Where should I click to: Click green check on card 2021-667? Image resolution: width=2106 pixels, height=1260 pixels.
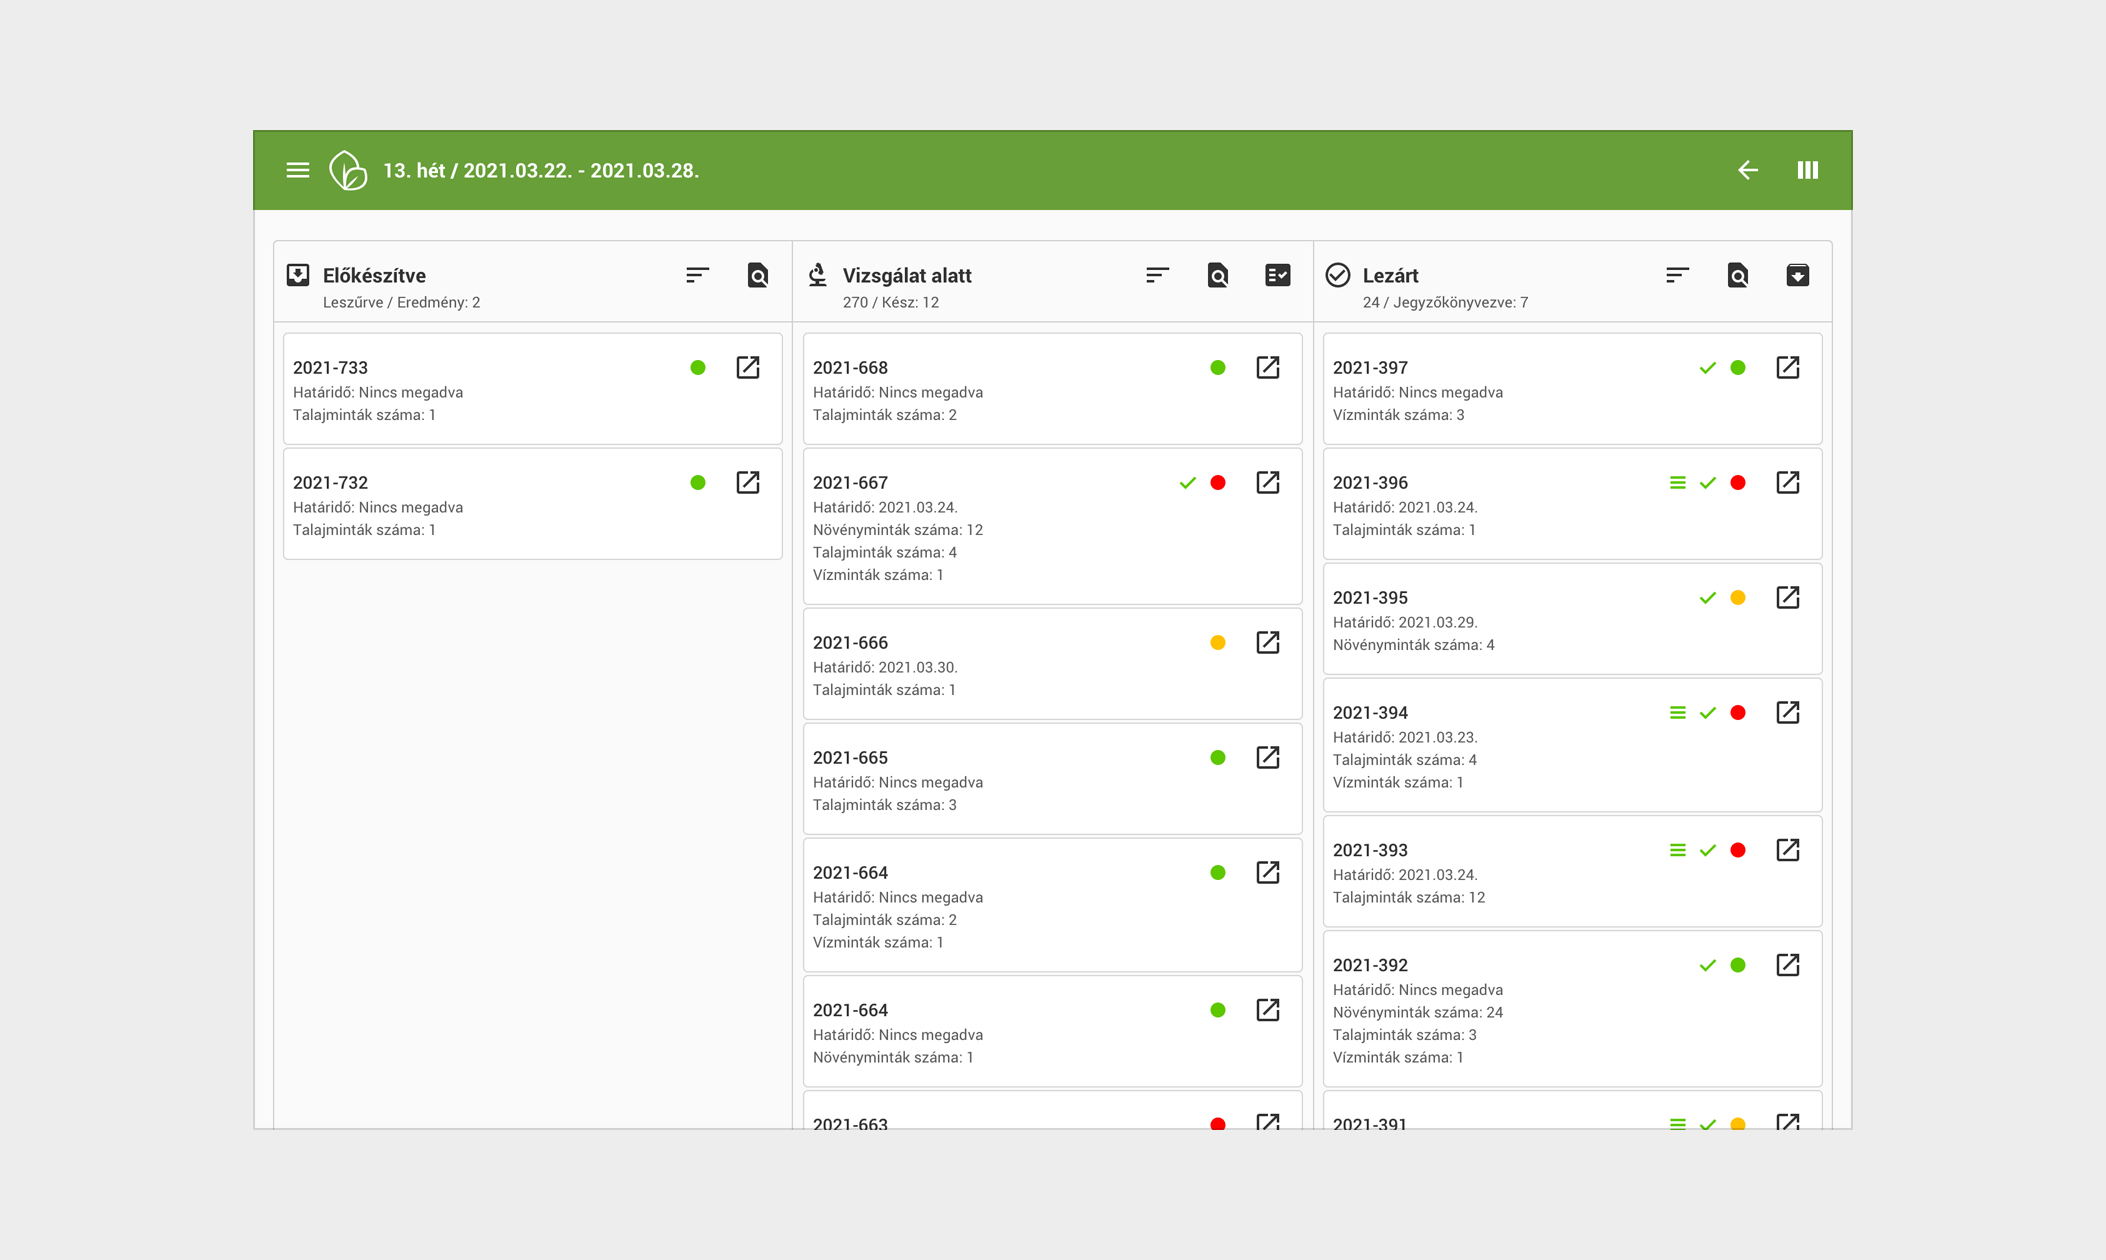tap(1187, 483)
